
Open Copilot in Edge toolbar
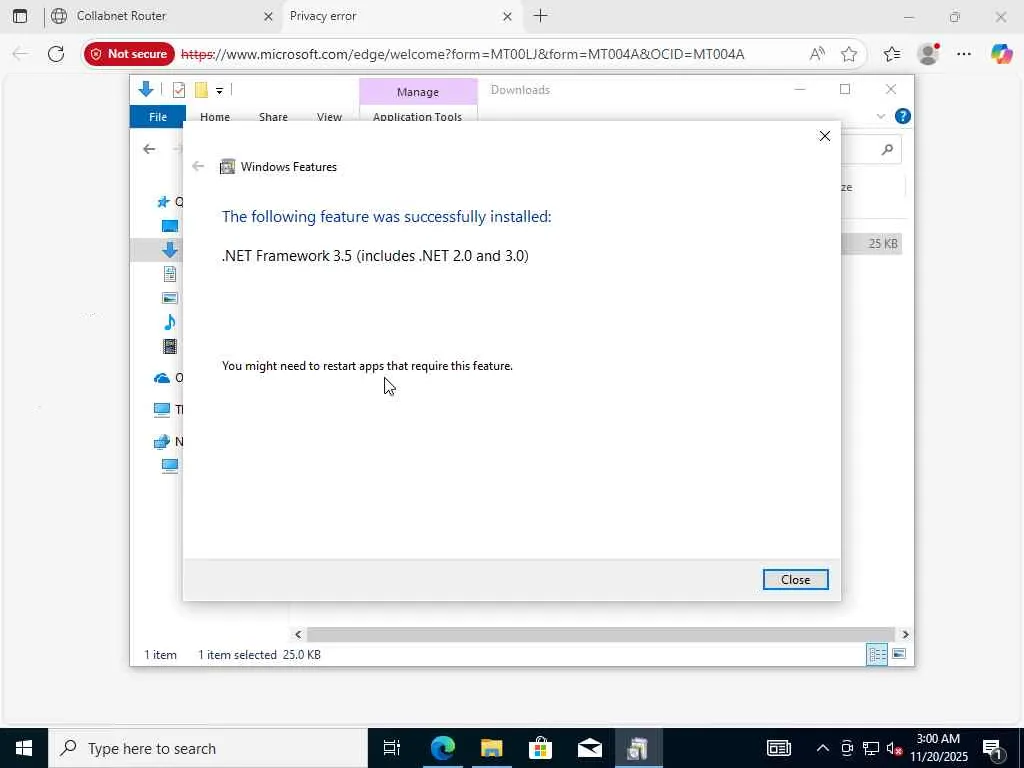click(1001, 54)
